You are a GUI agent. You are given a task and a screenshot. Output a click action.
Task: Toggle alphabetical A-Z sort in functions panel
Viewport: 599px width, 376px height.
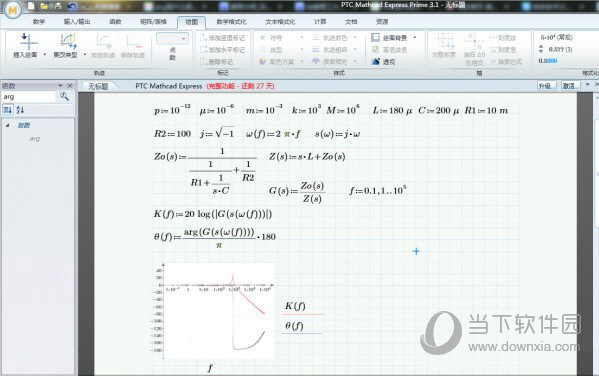20,110
